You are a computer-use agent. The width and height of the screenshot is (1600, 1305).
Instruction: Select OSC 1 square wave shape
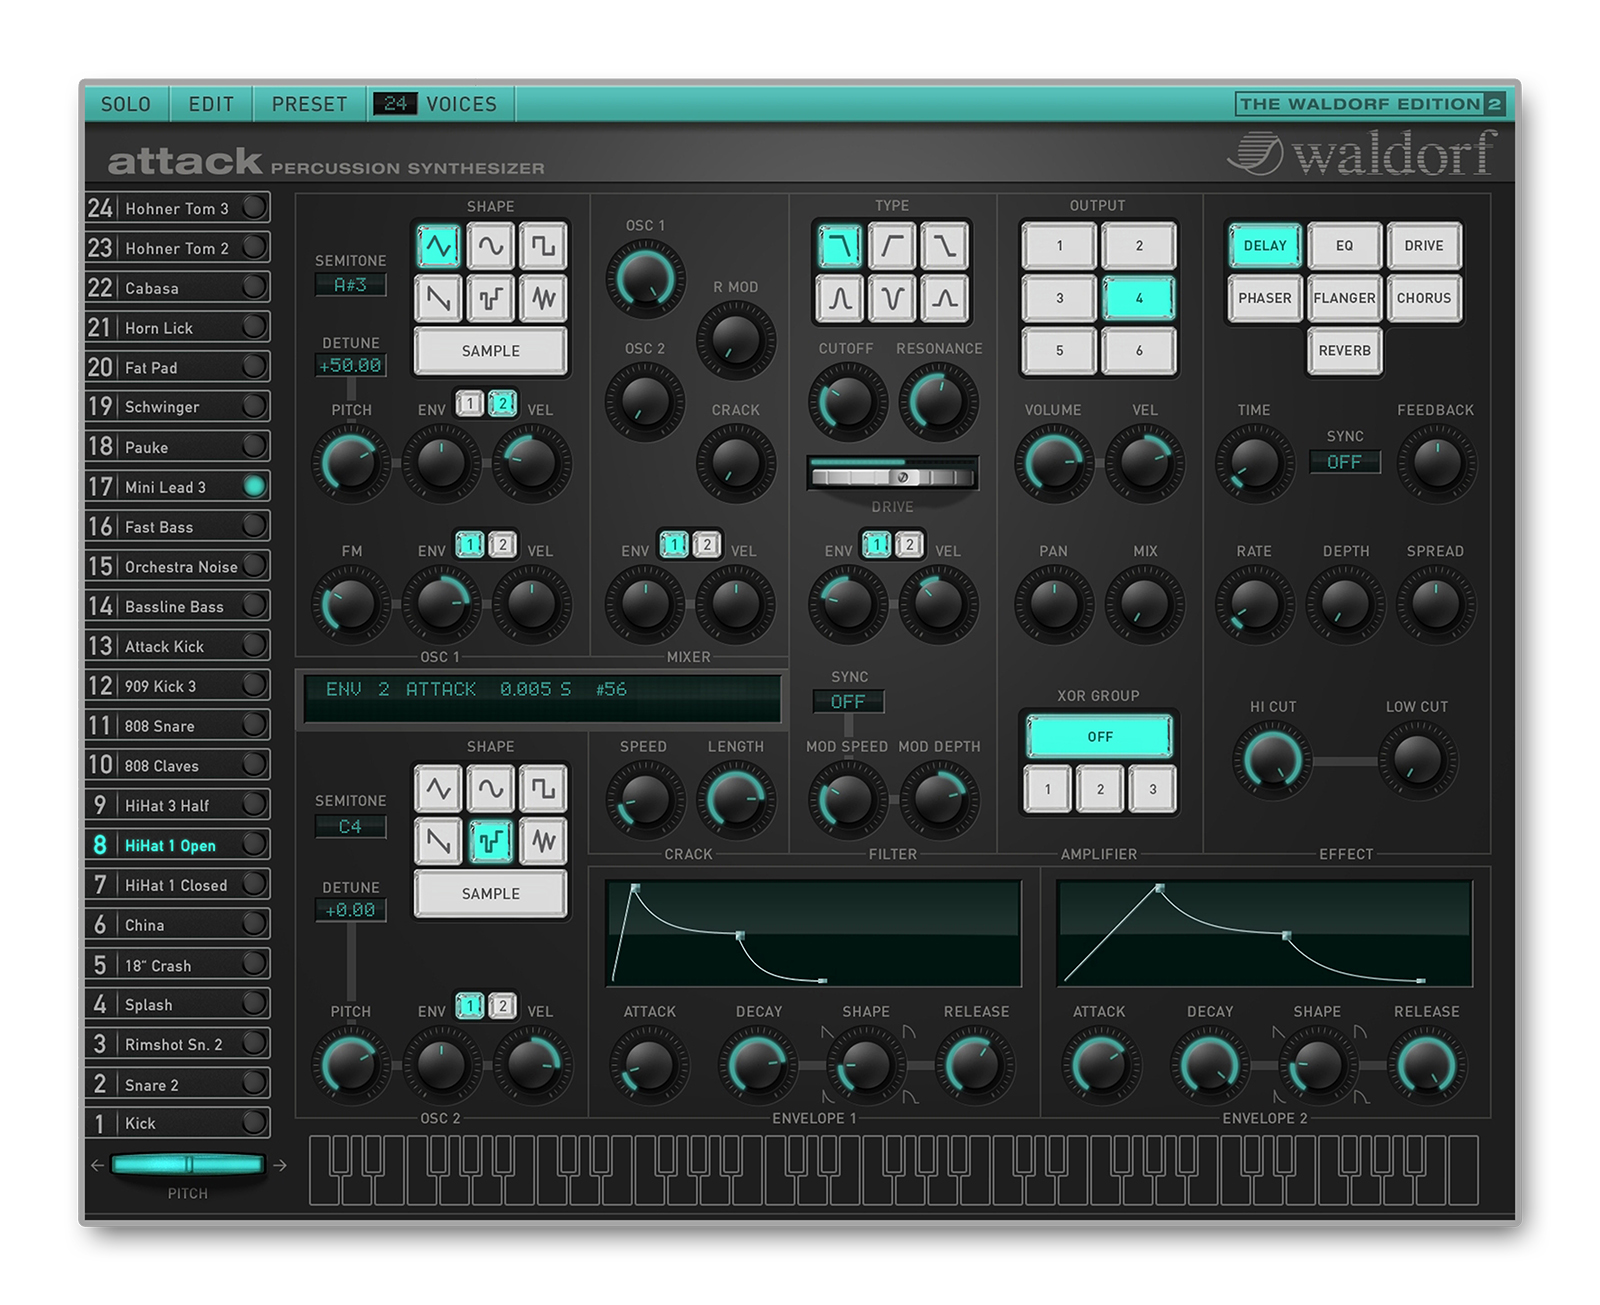click(x=543, y=246)
